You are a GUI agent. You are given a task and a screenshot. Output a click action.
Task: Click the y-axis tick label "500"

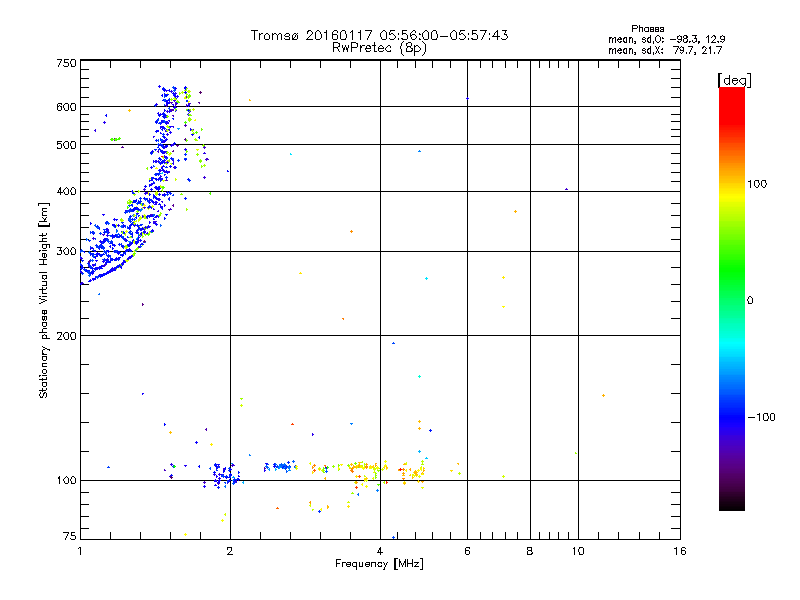(67, 145)
